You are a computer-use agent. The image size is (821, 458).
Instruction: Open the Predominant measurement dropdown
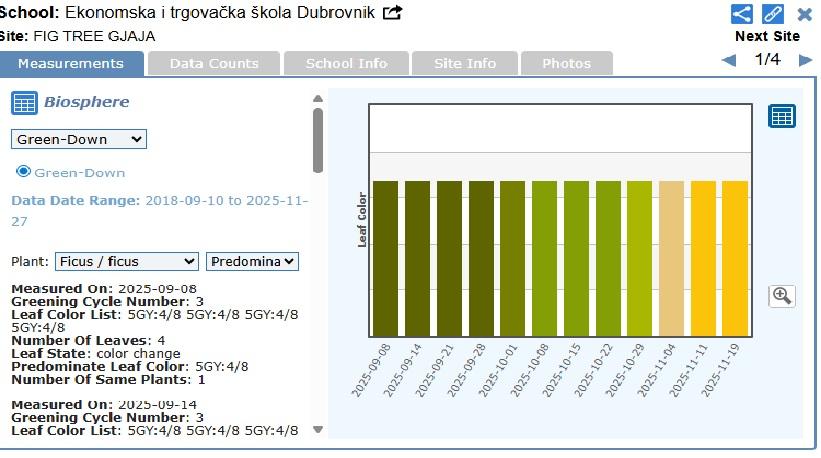252,261
